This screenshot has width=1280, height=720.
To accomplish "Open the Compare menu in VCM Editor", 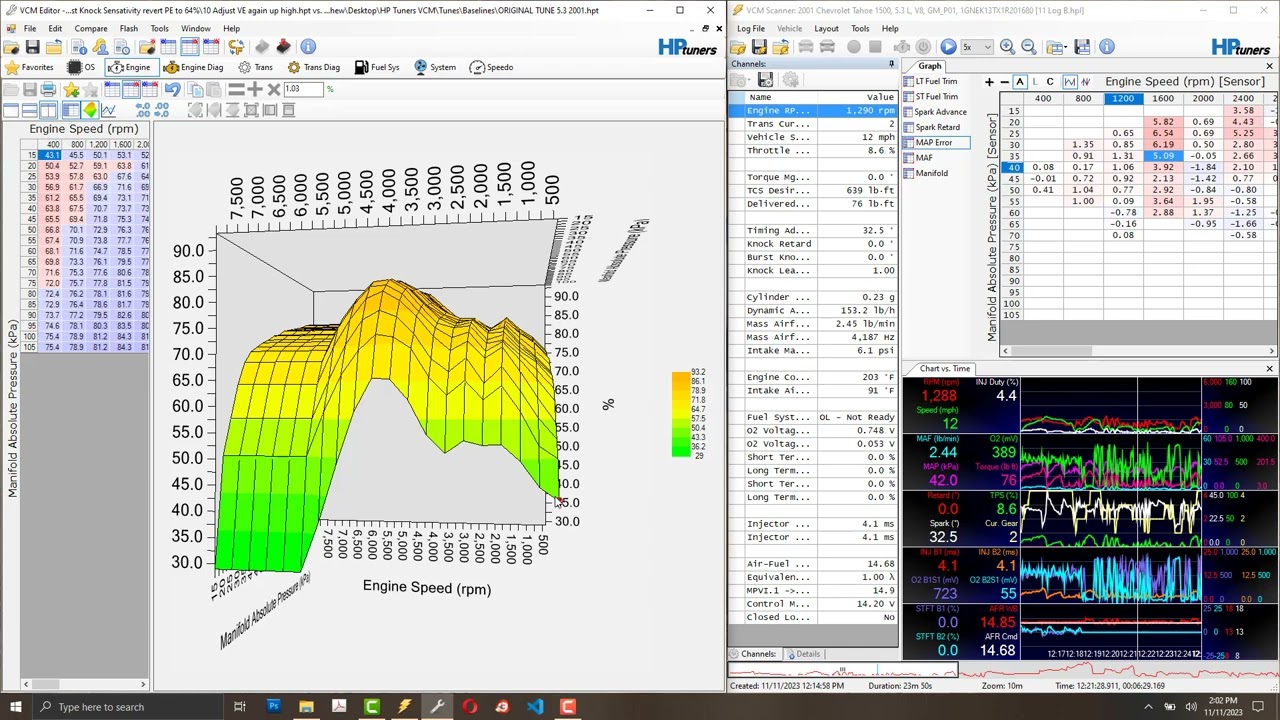I will (x=90, y=28).
